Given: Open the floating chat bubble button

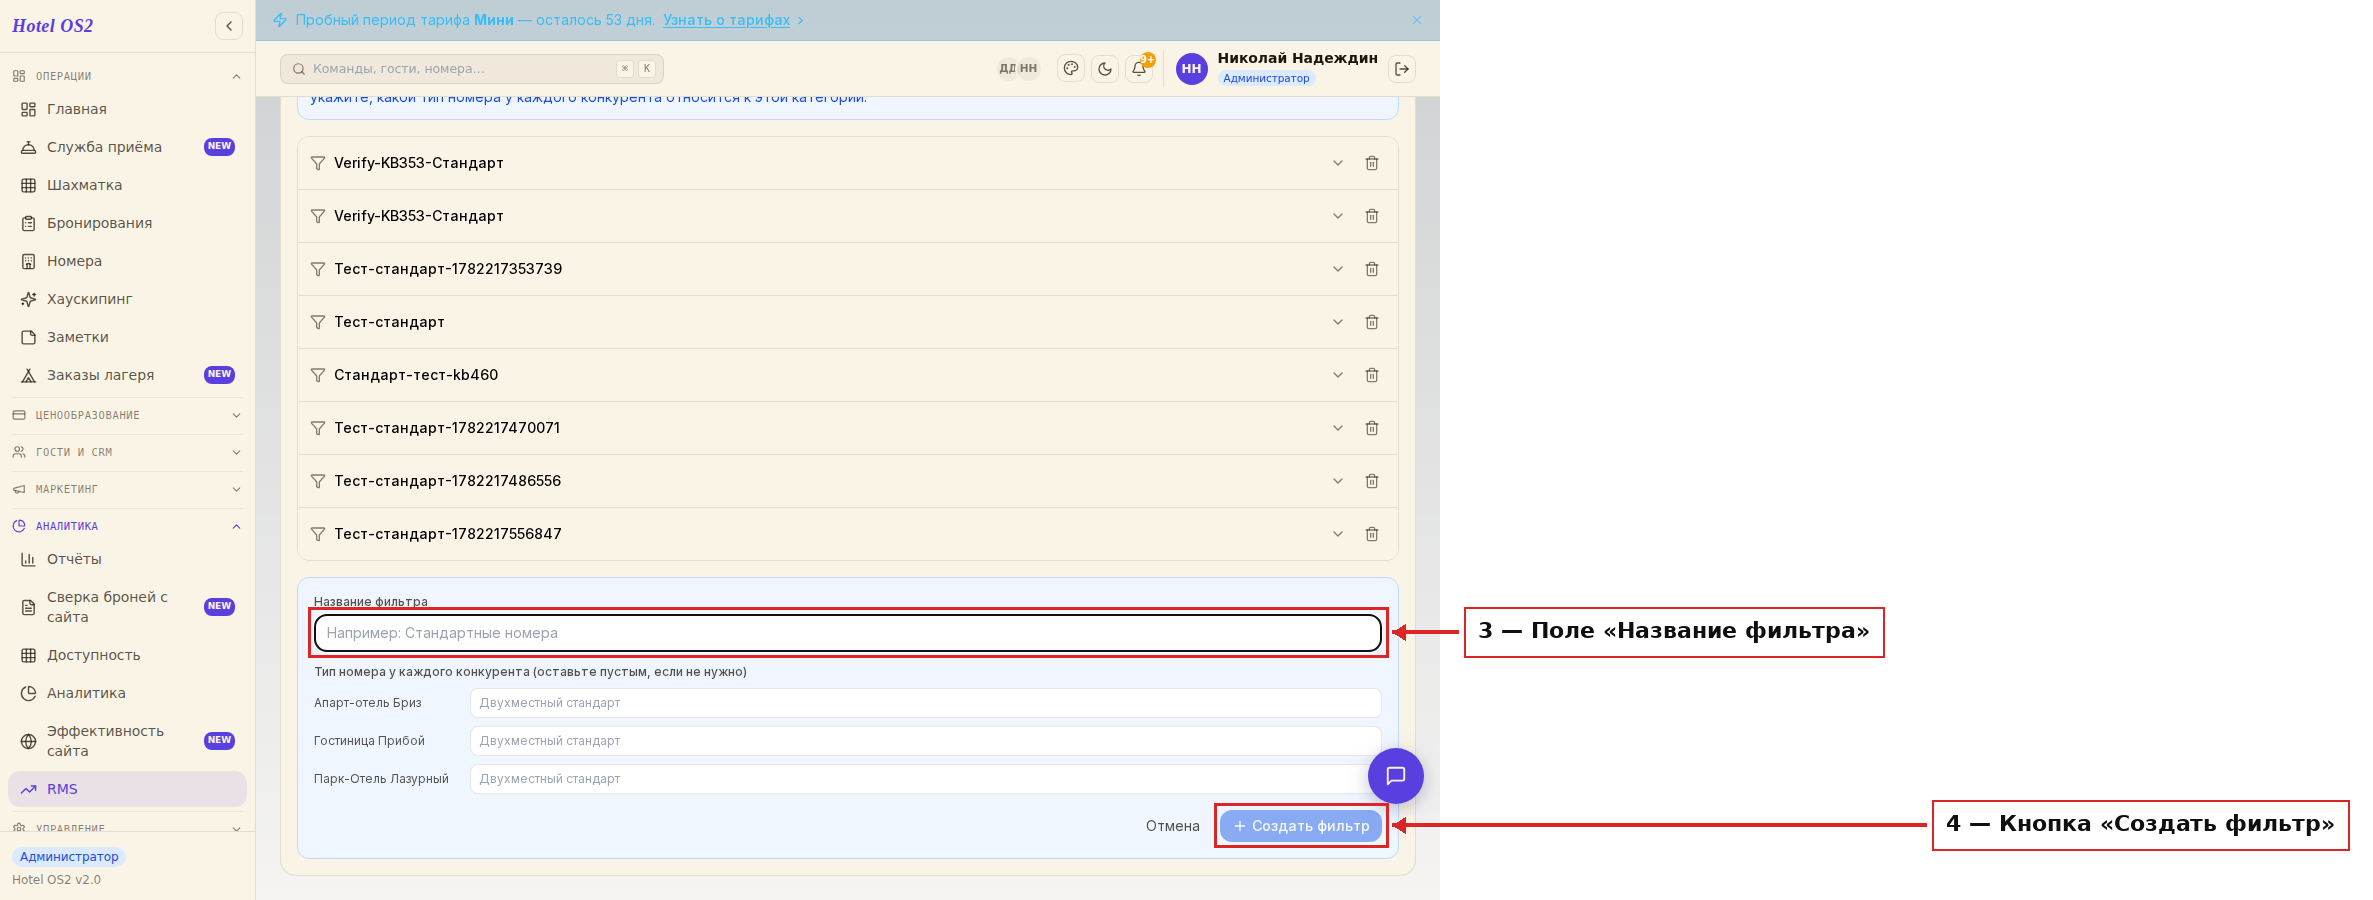Looking at the screenshot, I should click(1396, 776).
